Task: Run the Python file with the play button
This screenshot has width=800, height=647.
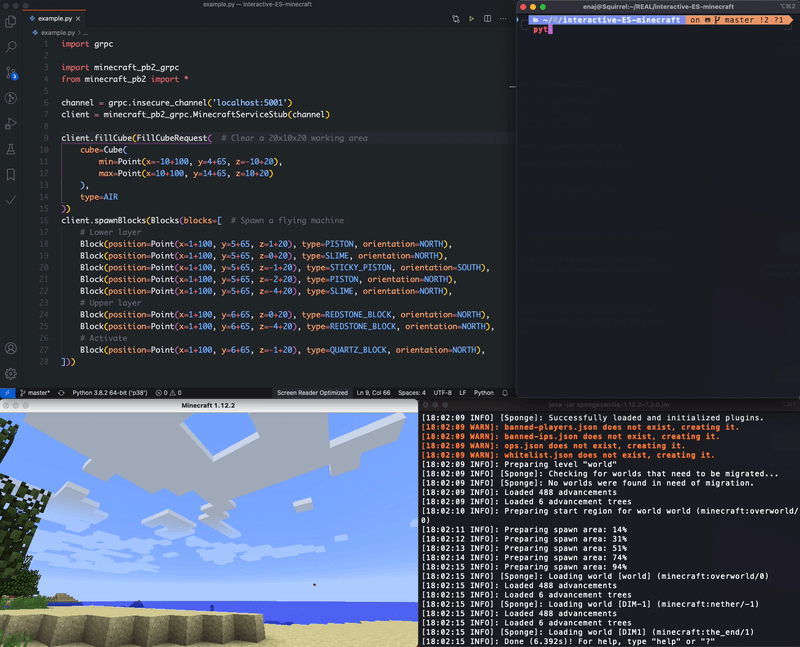Action: (471, 19)
